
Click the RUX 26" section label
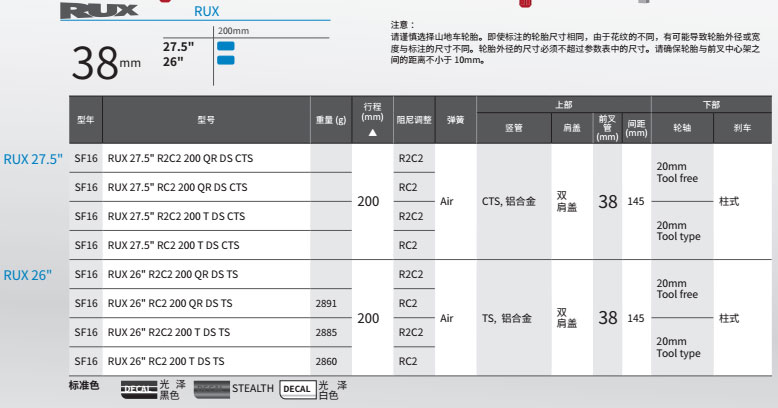28,275
